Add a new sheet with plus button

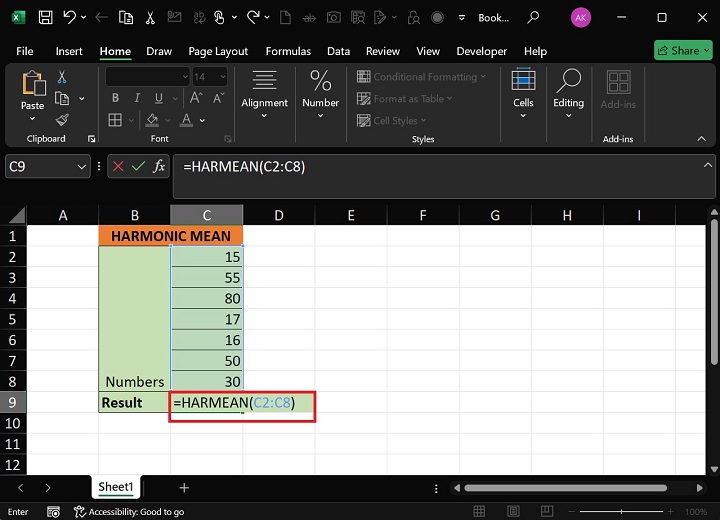(x=184, y=487)
